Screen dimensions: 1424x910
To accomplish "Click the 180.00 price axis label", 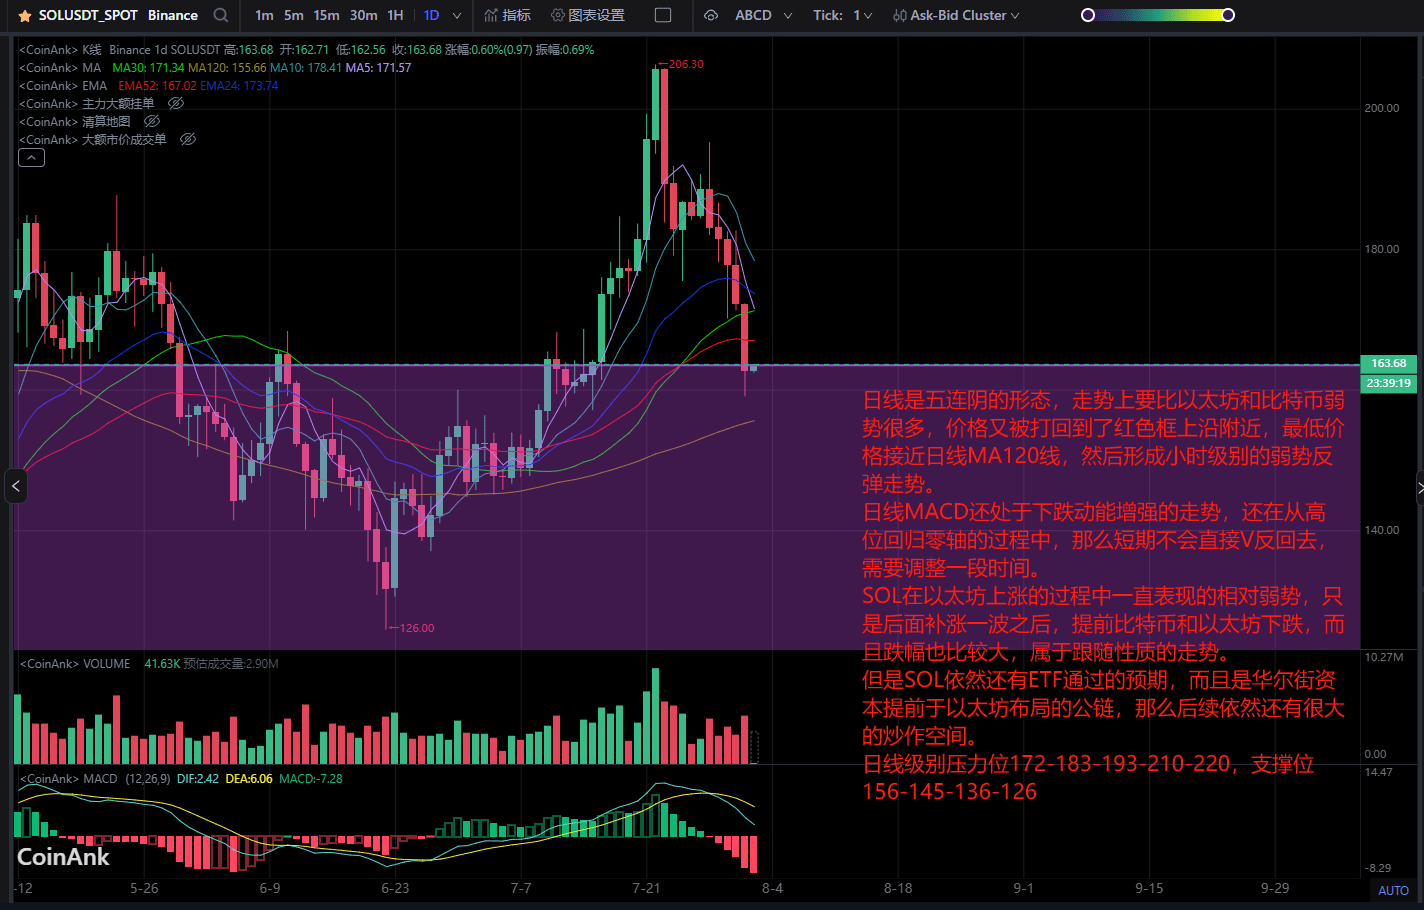I will [x=1382, y=249].
